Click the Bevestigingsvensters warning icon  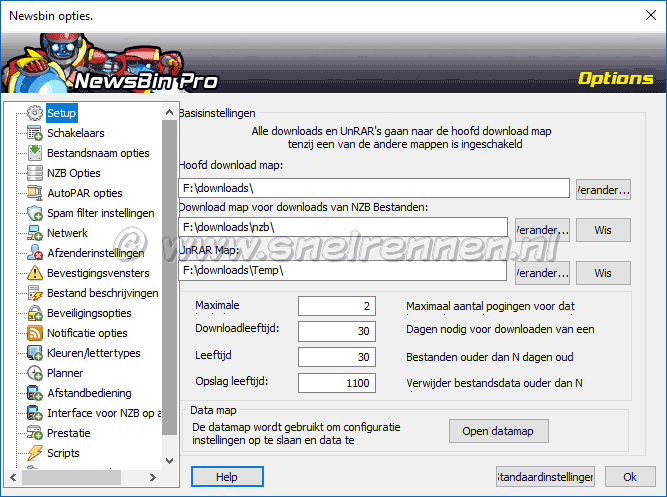pos(34,273)
